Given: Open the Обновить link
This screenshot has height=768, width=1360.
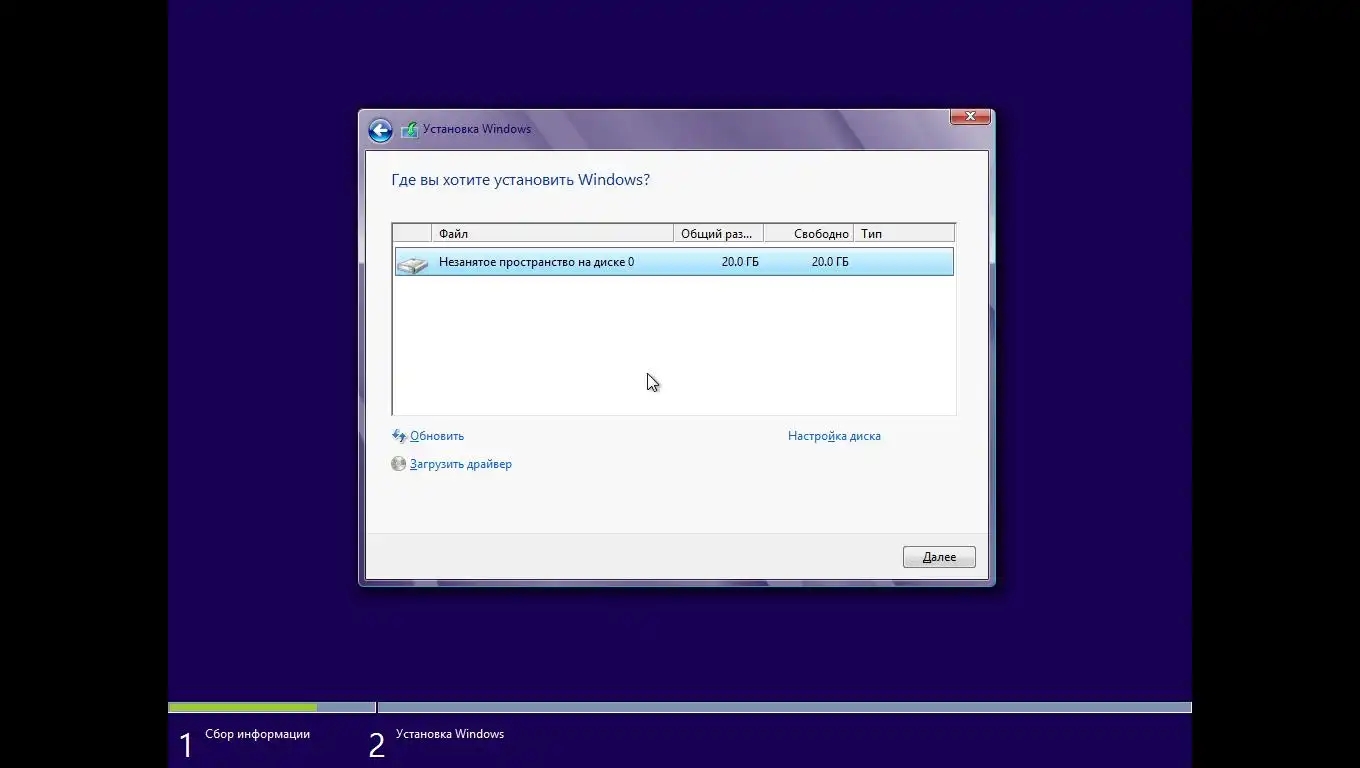Looking at the screenshot, I should [x=437, y=436].
